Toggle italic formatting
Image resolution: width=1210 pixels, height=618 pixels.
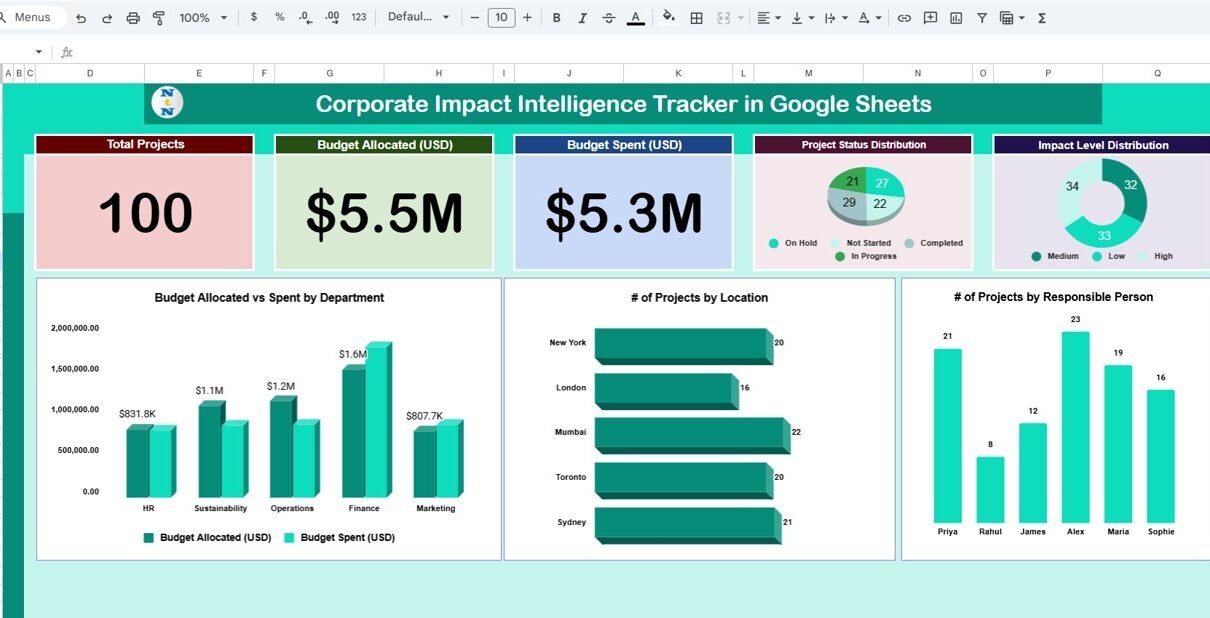coord(583,18)
